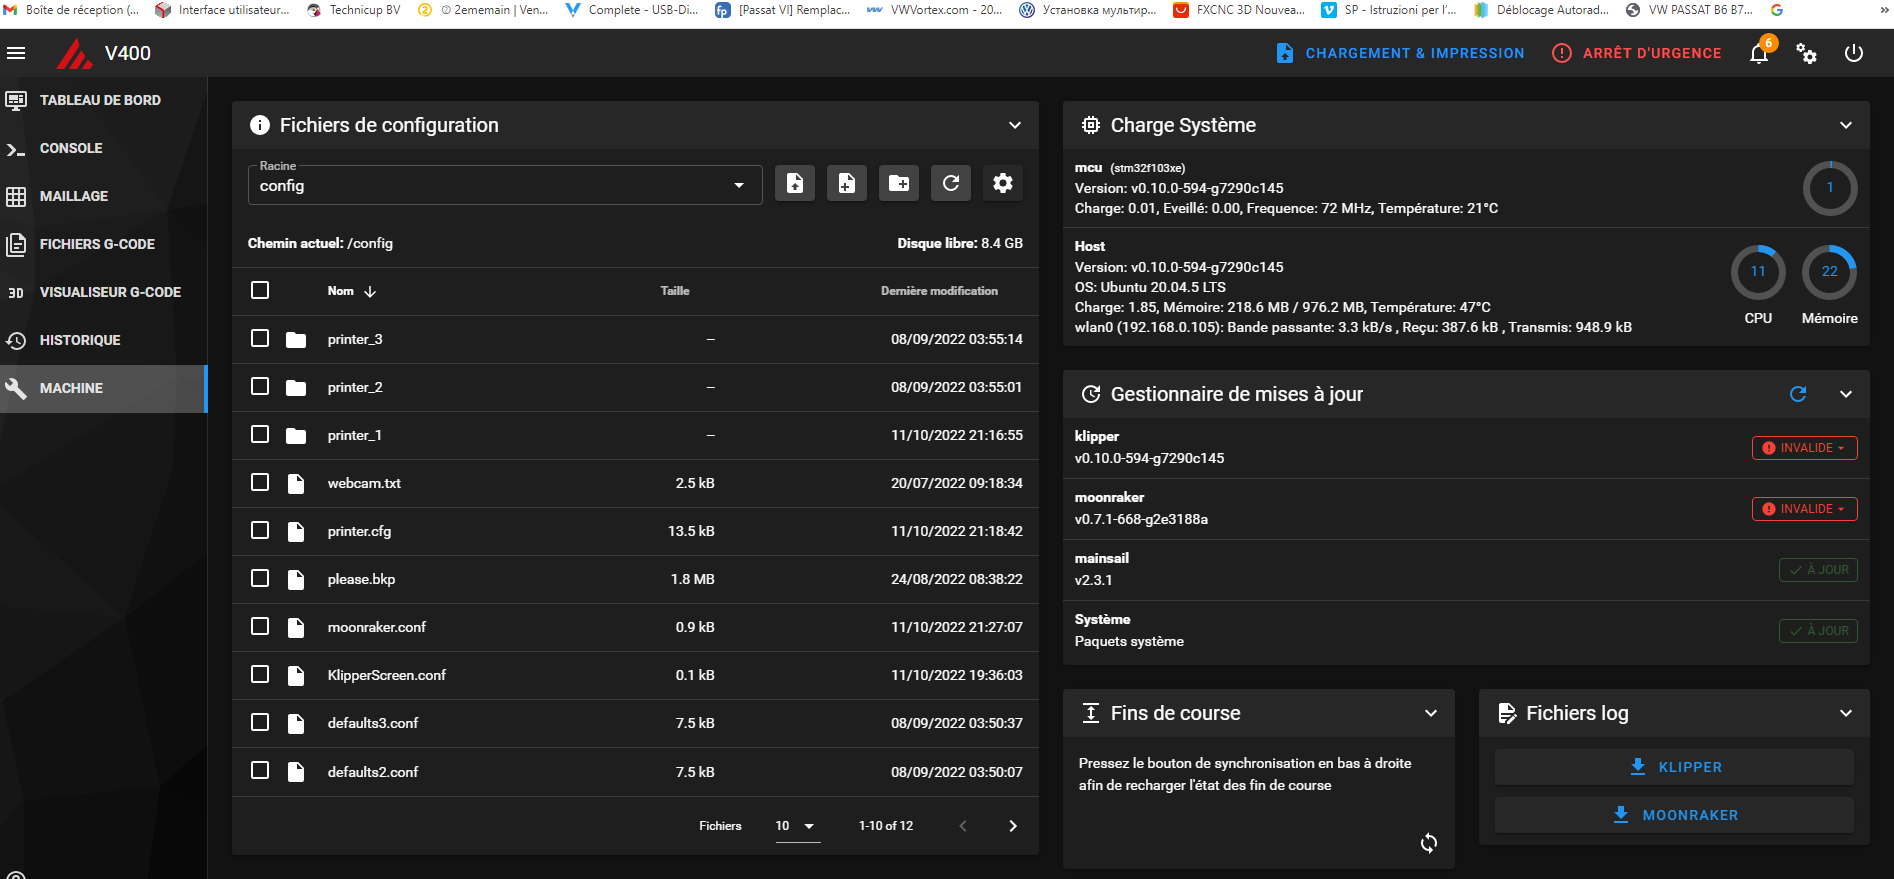Image resolution: width=1894 pixels, height=879 pixels.
Task: Download the Moonraker log file
Action: click(x=1674, y=815)
